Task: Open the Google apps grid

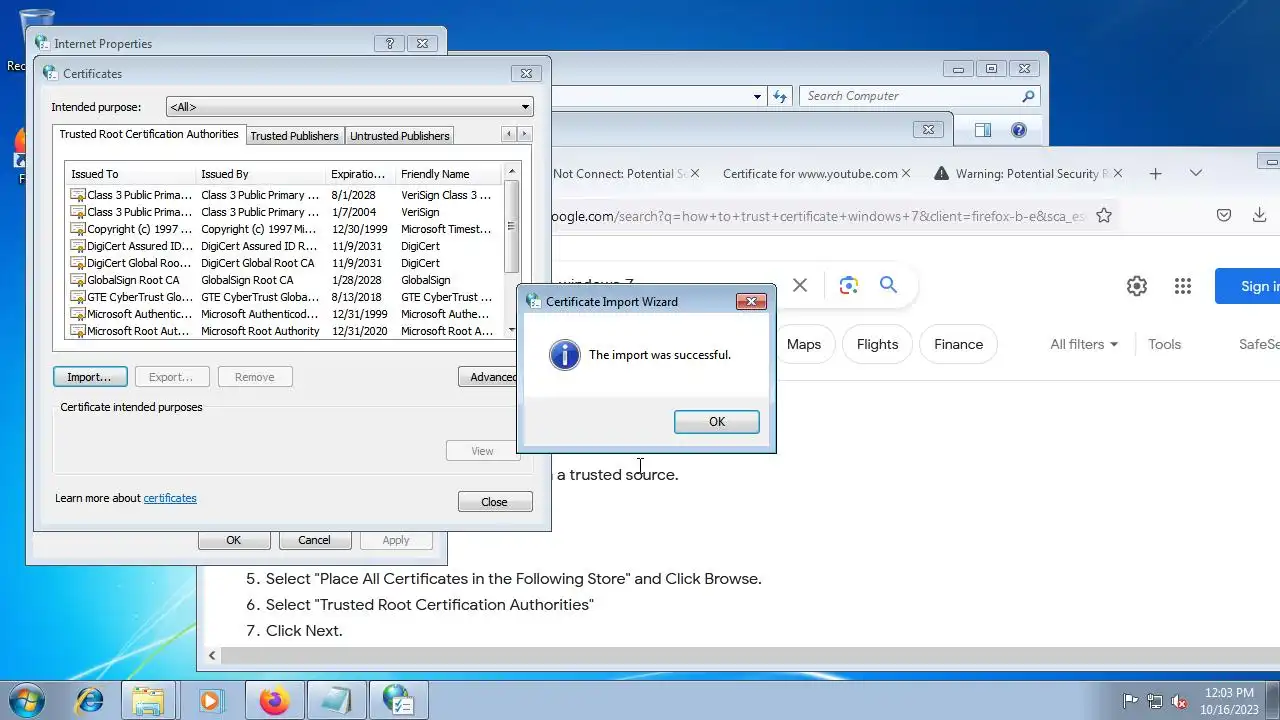Action: click(1183, 286)
